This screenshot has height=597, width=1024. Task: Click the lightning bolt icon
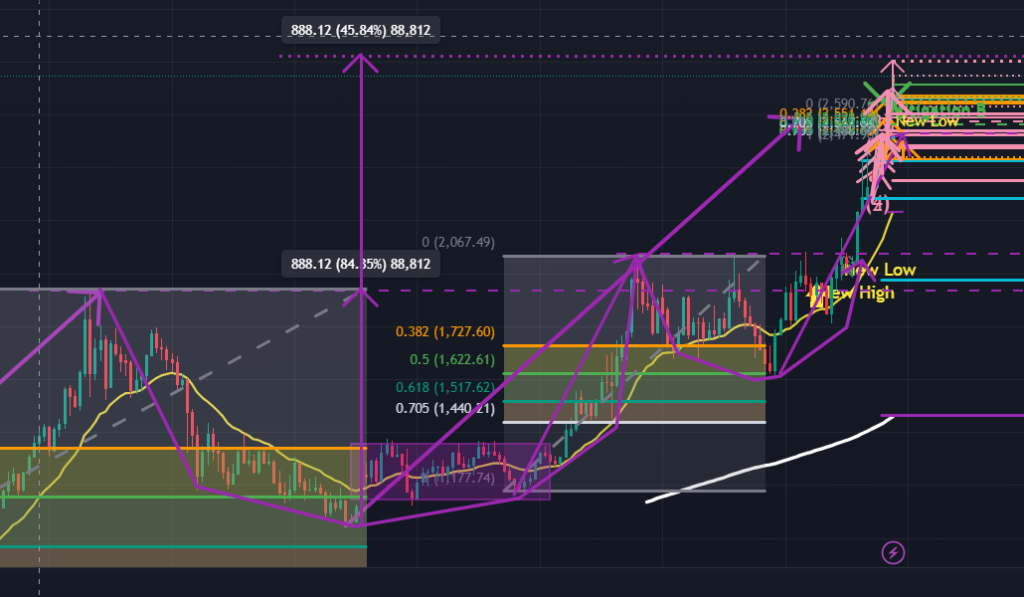pos(895,551)
